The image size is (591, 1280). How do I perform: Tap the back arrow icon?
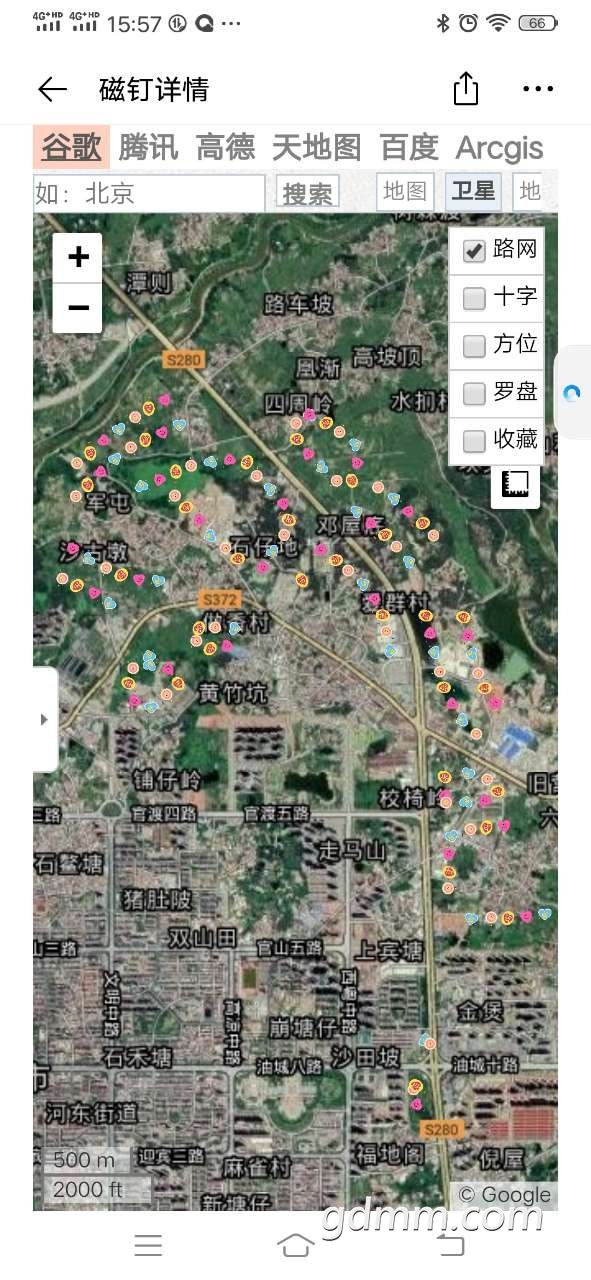[52, 89]
